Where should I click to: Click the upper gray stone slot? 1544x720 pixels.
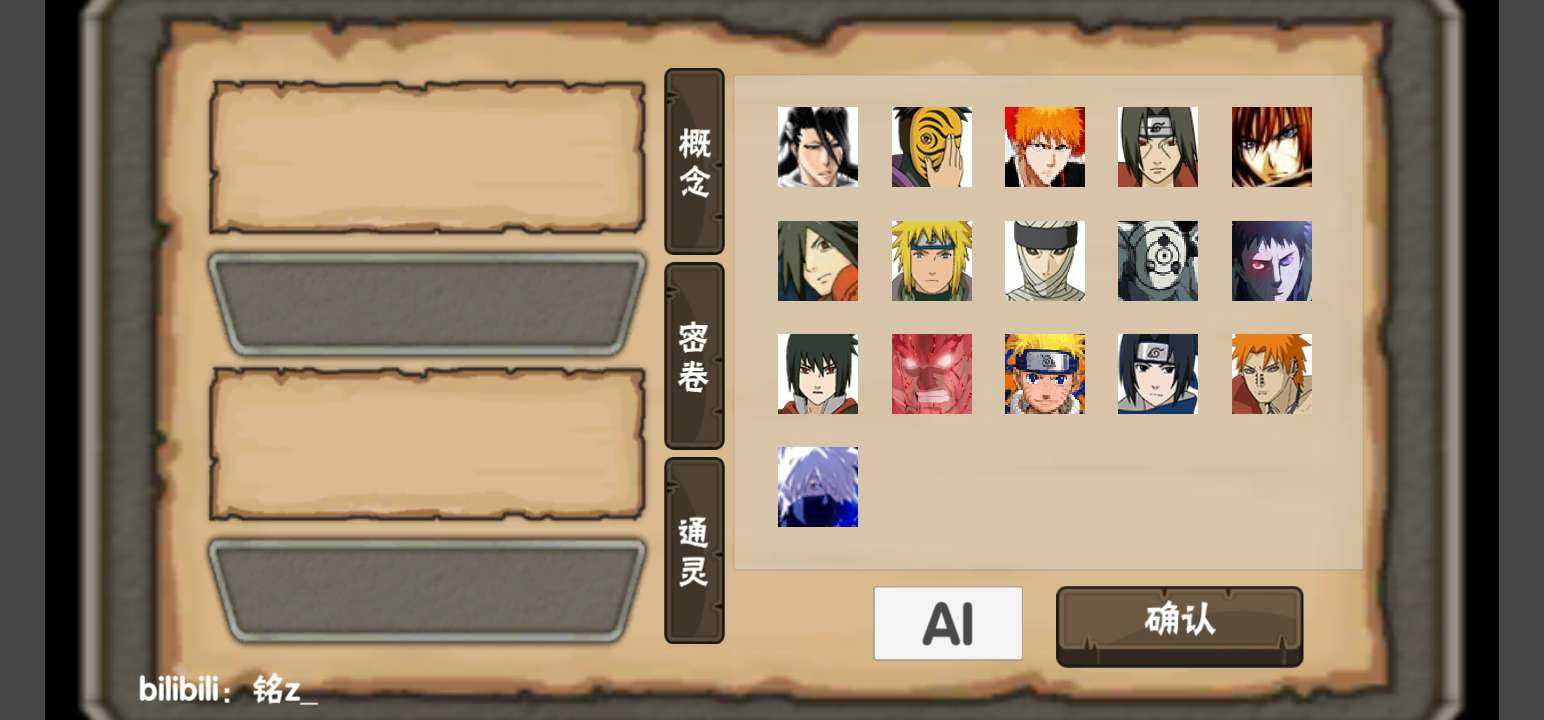click(x=427, y=304)
